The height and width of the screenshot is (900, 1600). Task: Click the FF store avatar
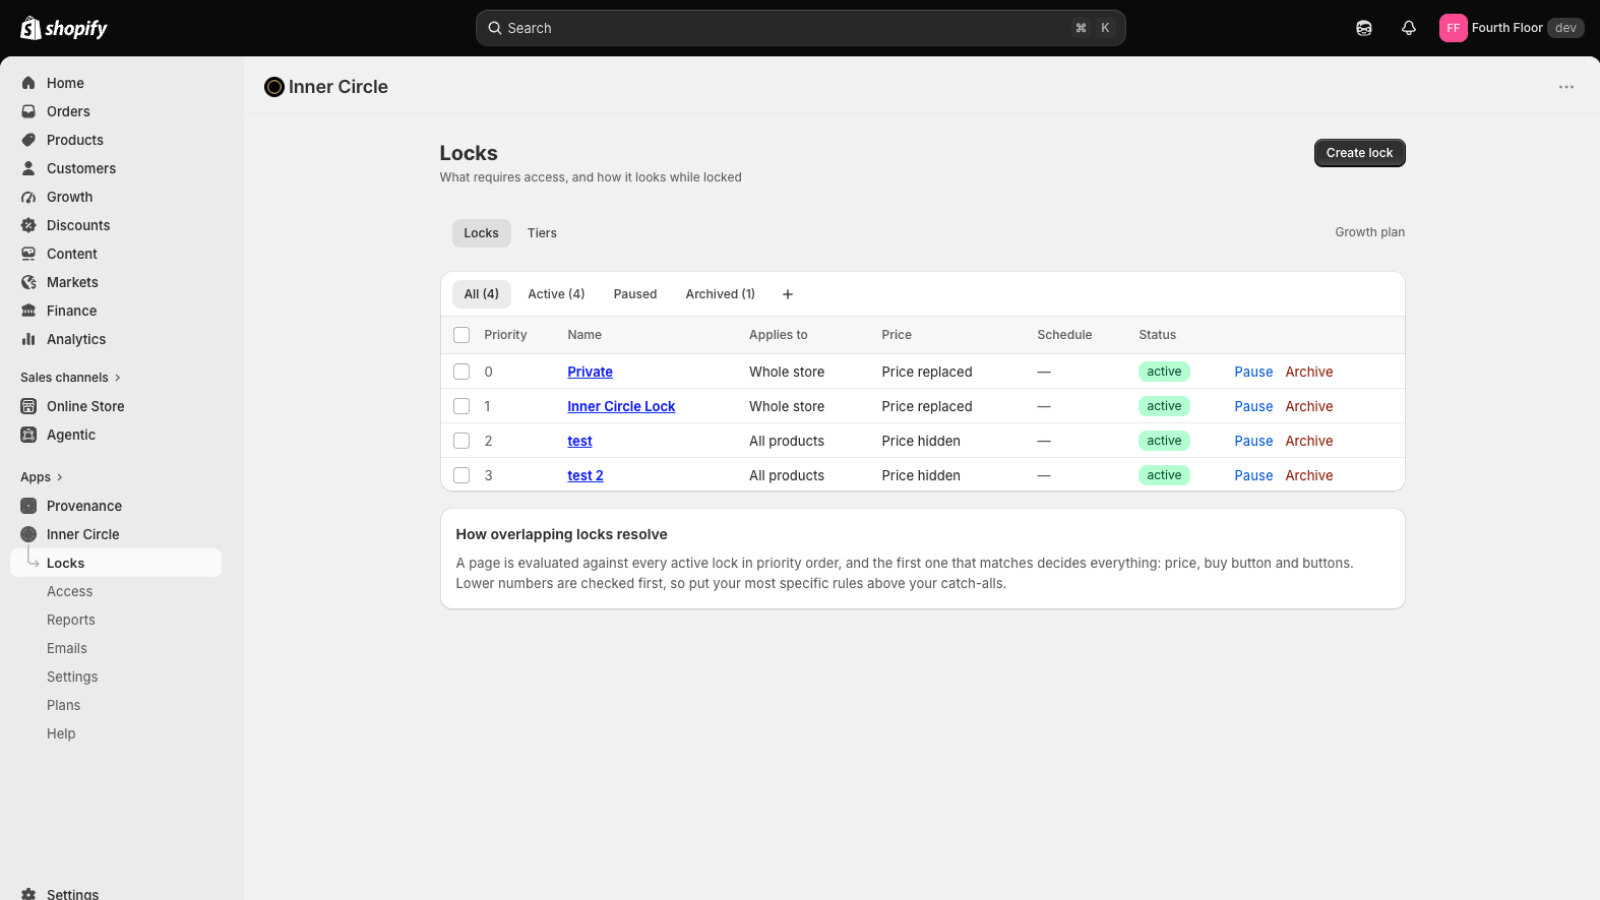[x=1453, y=28]
